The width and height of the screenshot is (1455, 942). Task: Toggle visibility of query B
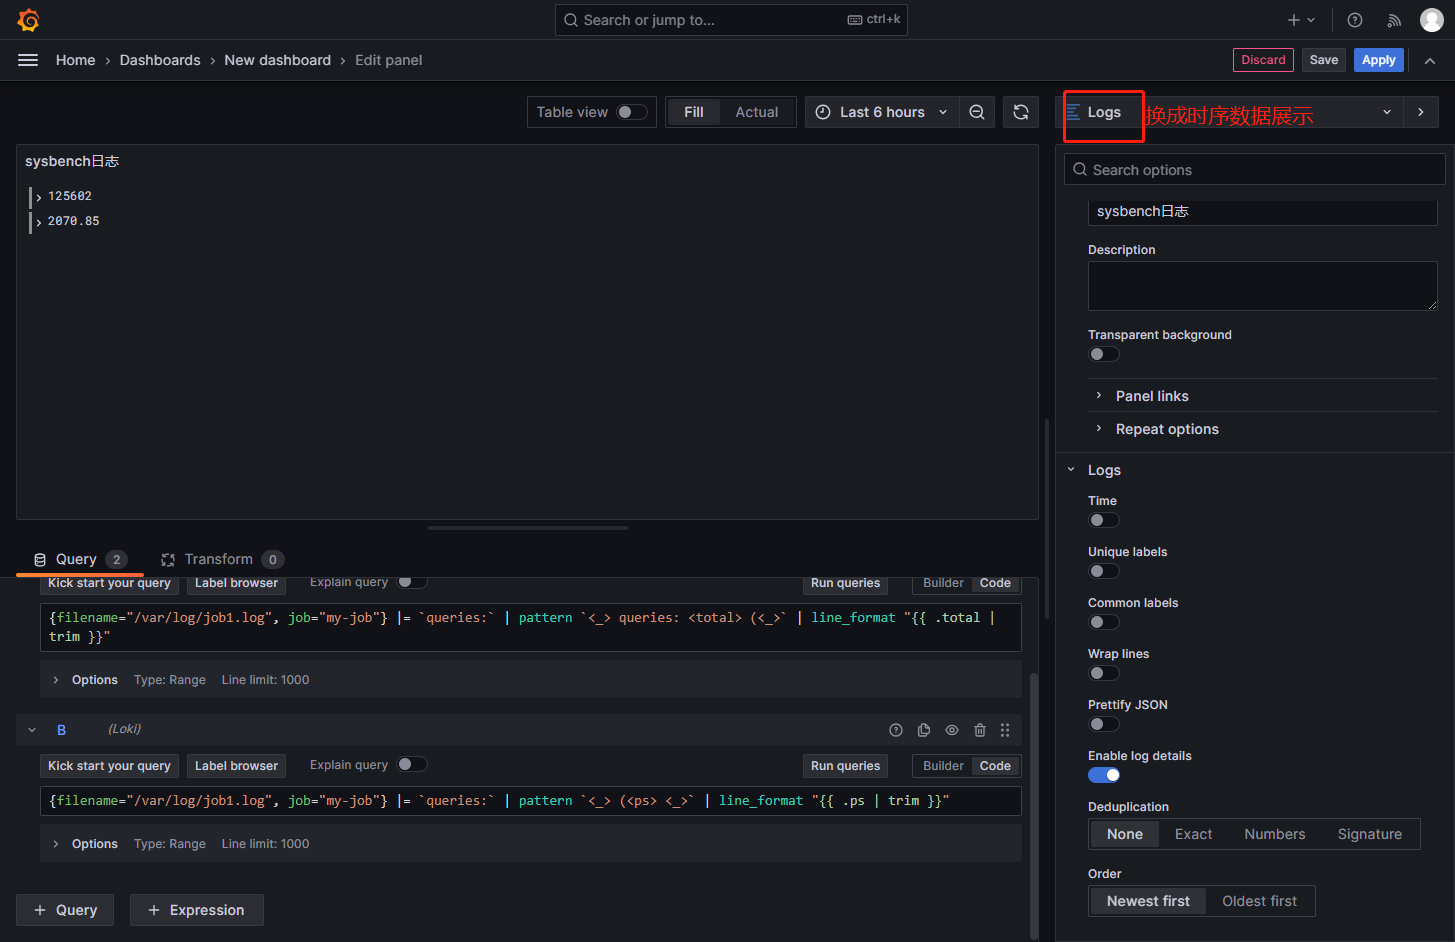pyautogui.click(x=952, y=730)
